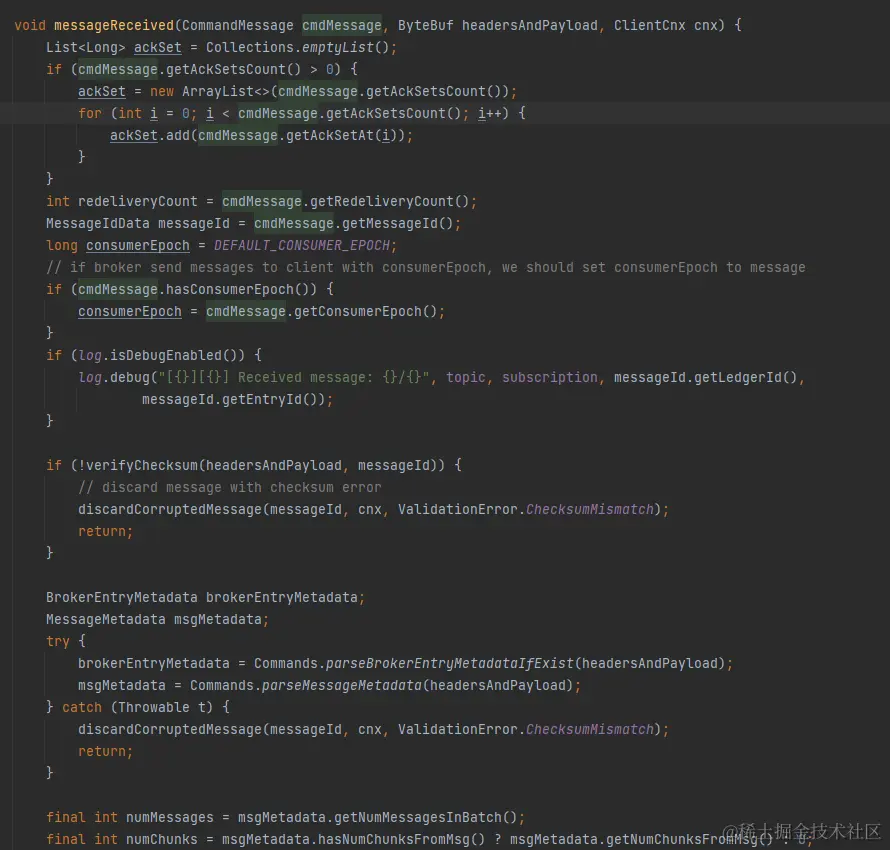Click the Collections.emptyList() call

coord(297,48)
